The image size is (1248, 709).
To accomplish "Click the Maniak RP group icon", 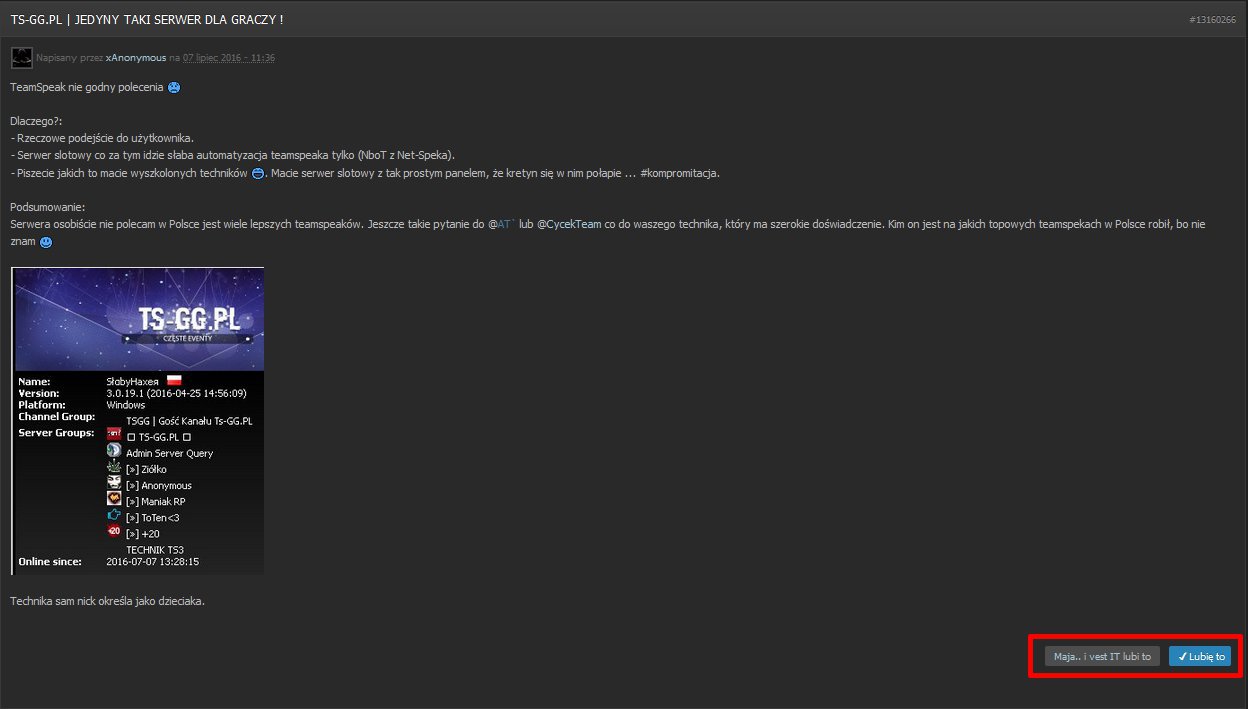I will click(x=114, y=499).
